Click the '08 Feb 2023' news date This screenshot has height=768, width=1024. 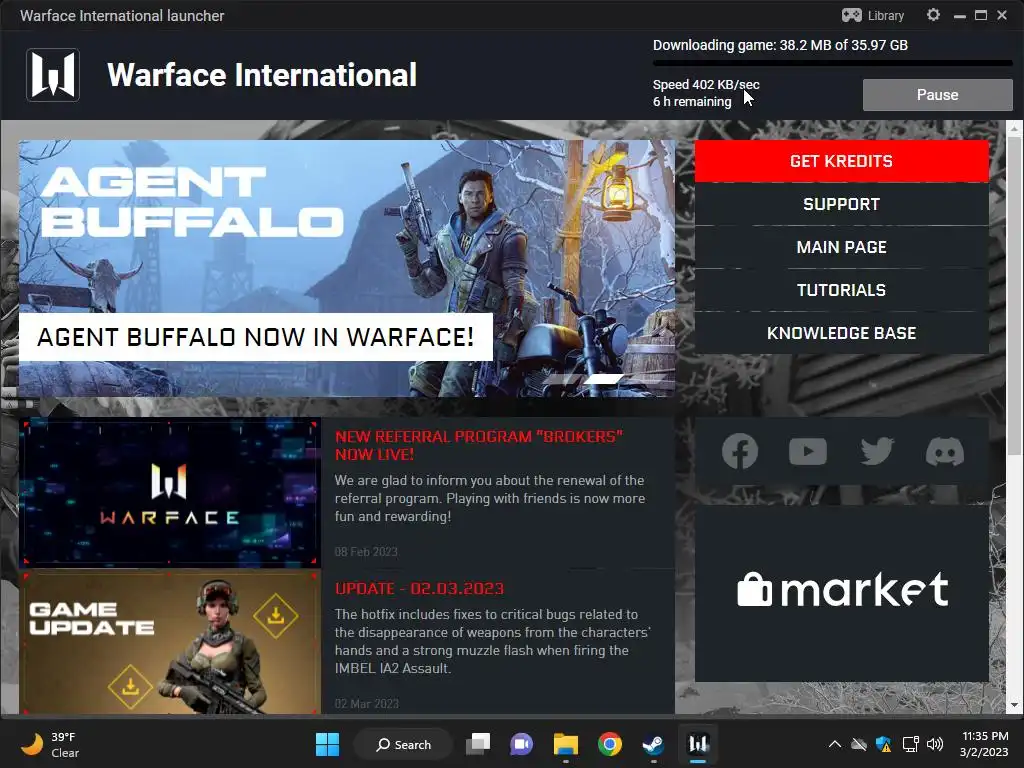pos(366,552)
